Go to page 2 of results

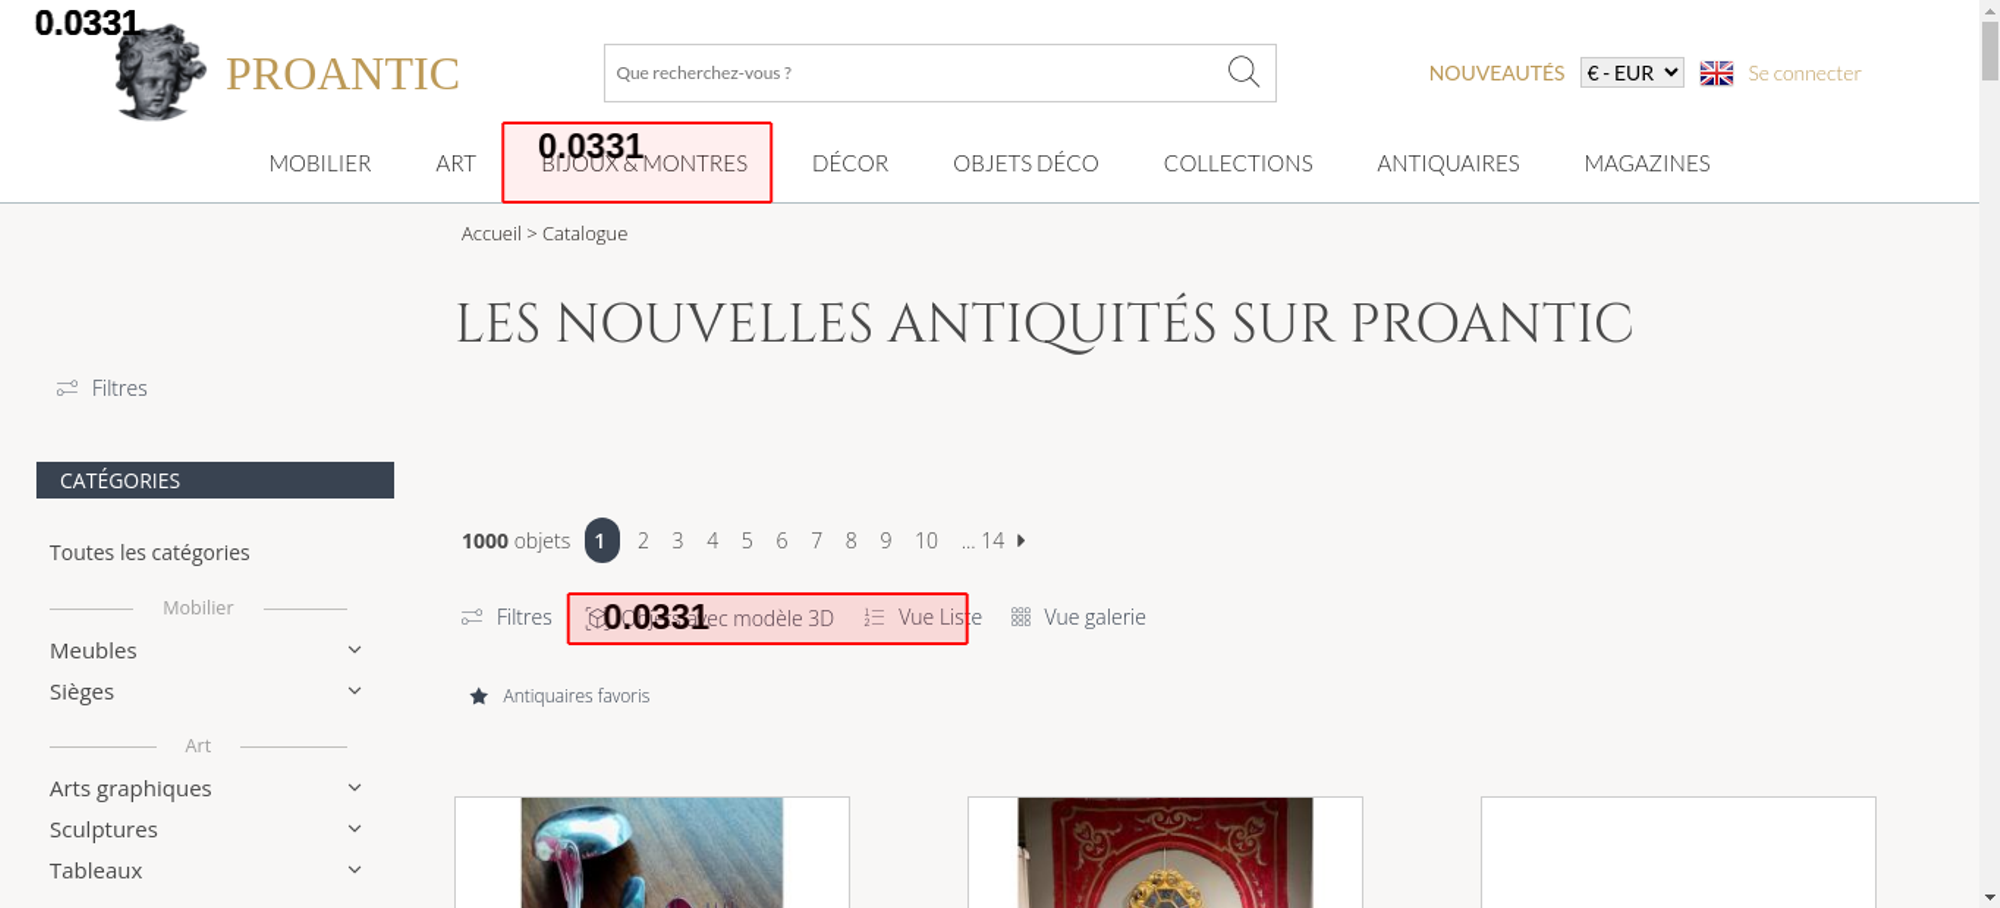[x=643, y=540]
